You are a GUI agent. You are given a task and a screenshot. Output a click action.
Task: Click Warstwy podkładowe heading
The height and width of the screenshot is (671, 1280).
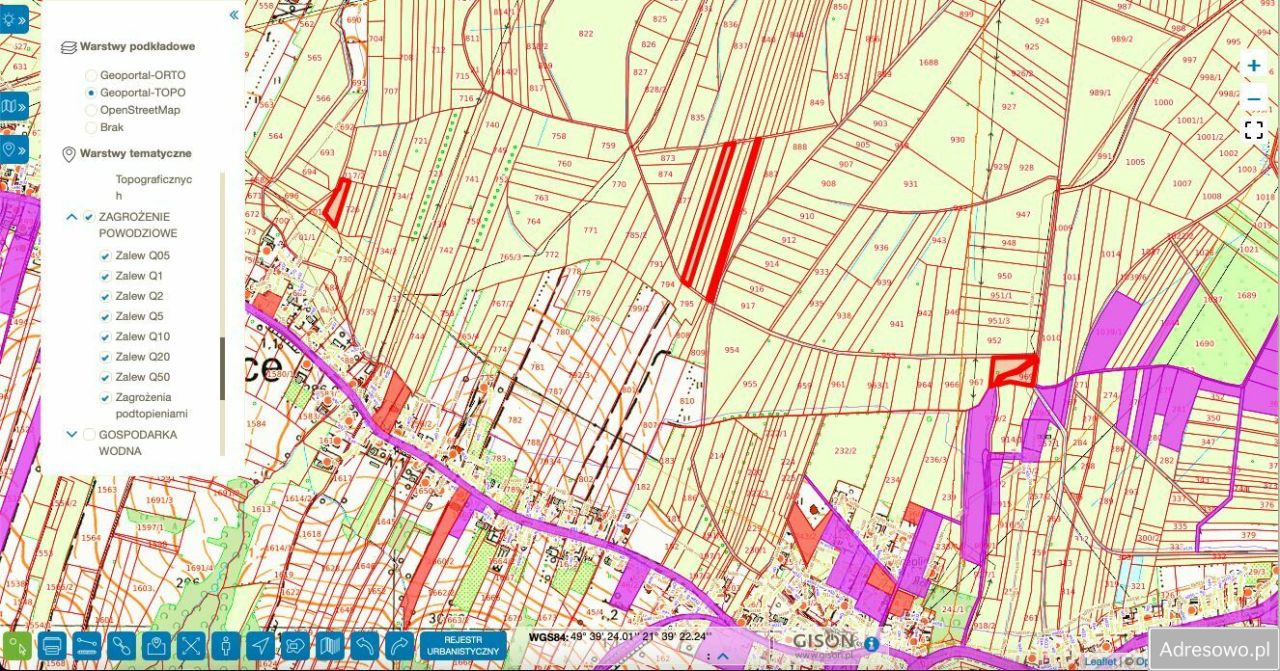coord(137,46)
